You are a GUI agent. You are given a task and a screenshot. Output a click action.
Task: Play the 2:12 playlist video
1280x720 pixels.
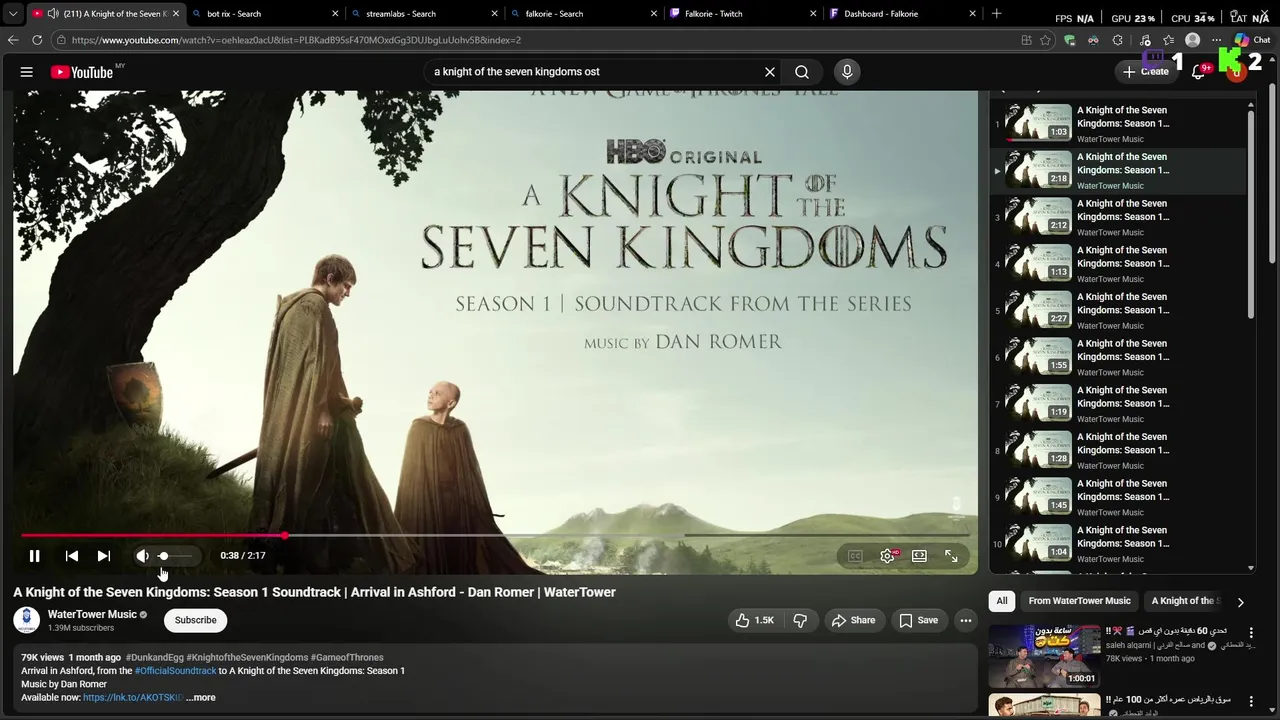point(1039,215)
